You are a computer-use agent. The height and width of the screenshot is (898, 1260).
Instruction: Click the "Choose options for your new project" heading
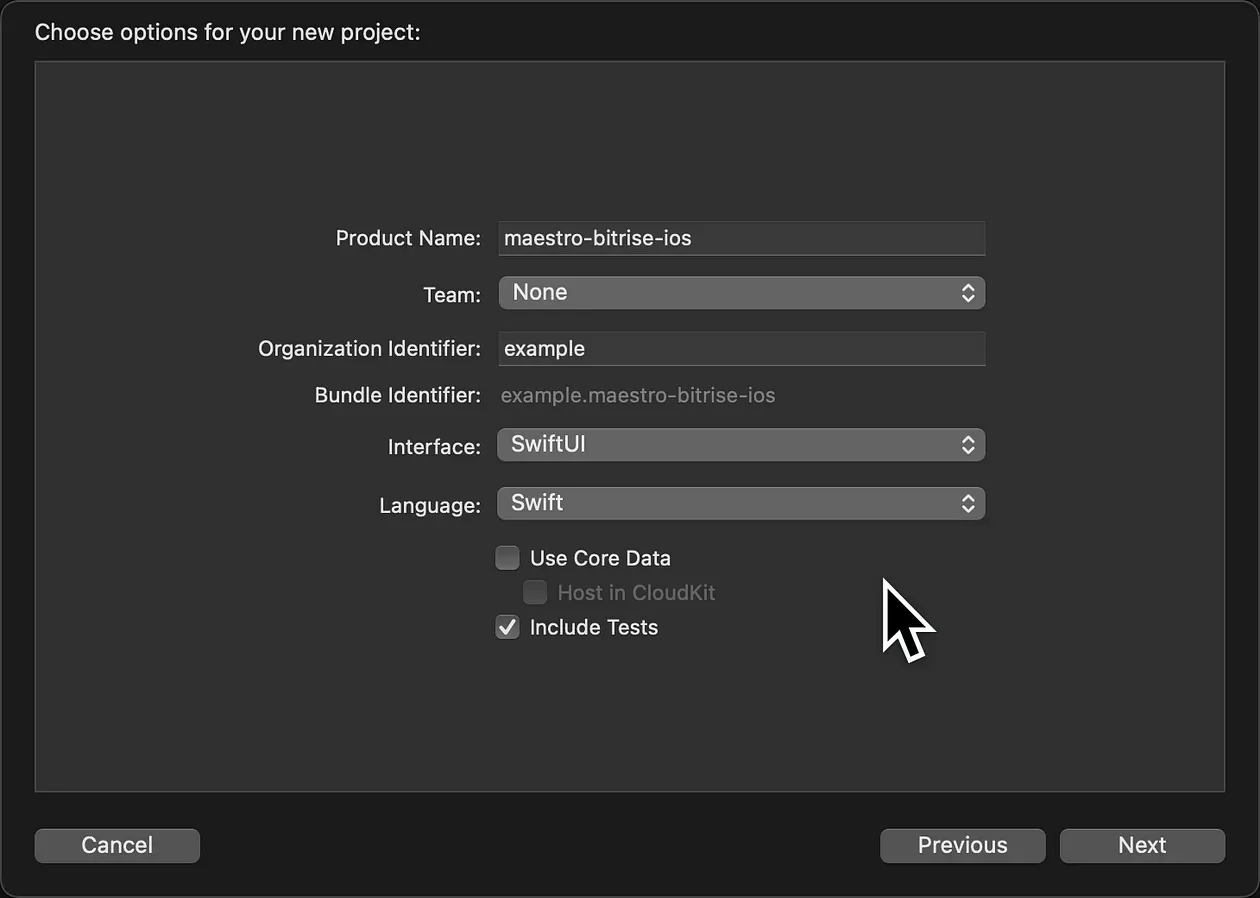tap(228, 32)
